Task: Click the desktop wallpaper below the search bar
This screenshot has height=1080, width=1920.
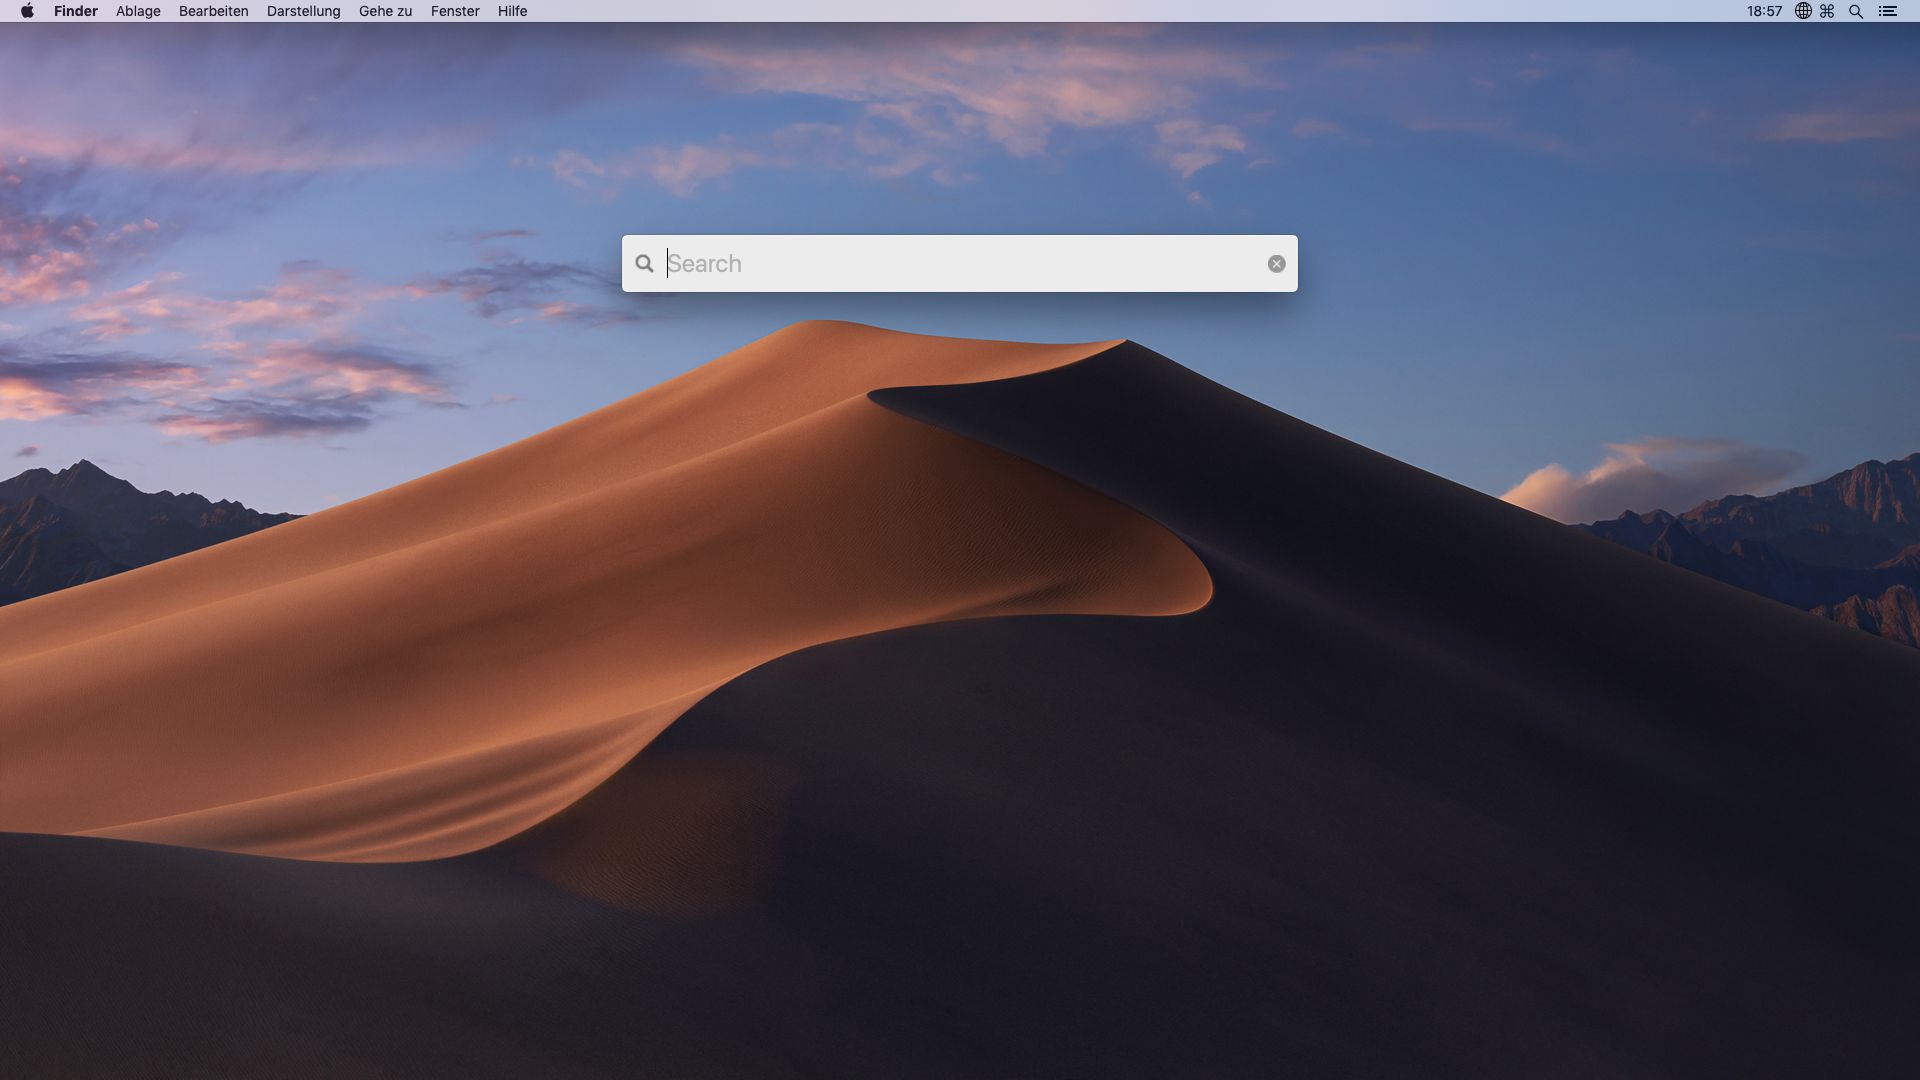Action: 960,700
